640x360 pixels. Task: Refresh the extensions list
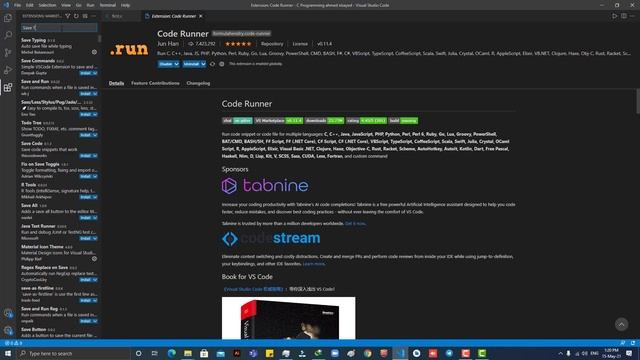(76, 16)
